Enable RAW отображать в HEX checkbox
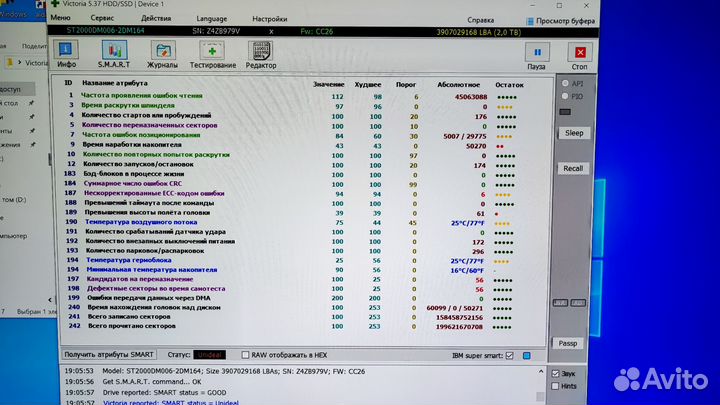The width and height of the screenshot is (720, 405). [244, 354]
